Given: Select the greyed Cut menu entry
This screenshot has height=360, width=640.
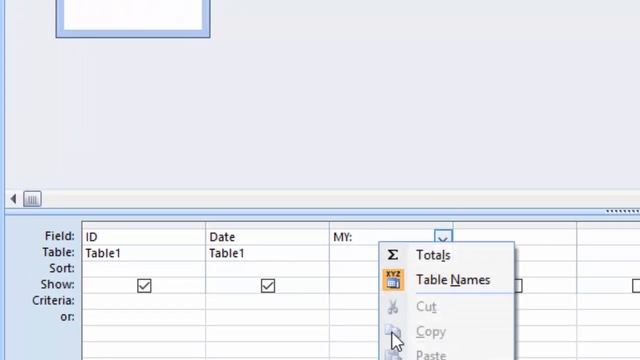Looking at the screenshot, I should [x=426, y=307].
